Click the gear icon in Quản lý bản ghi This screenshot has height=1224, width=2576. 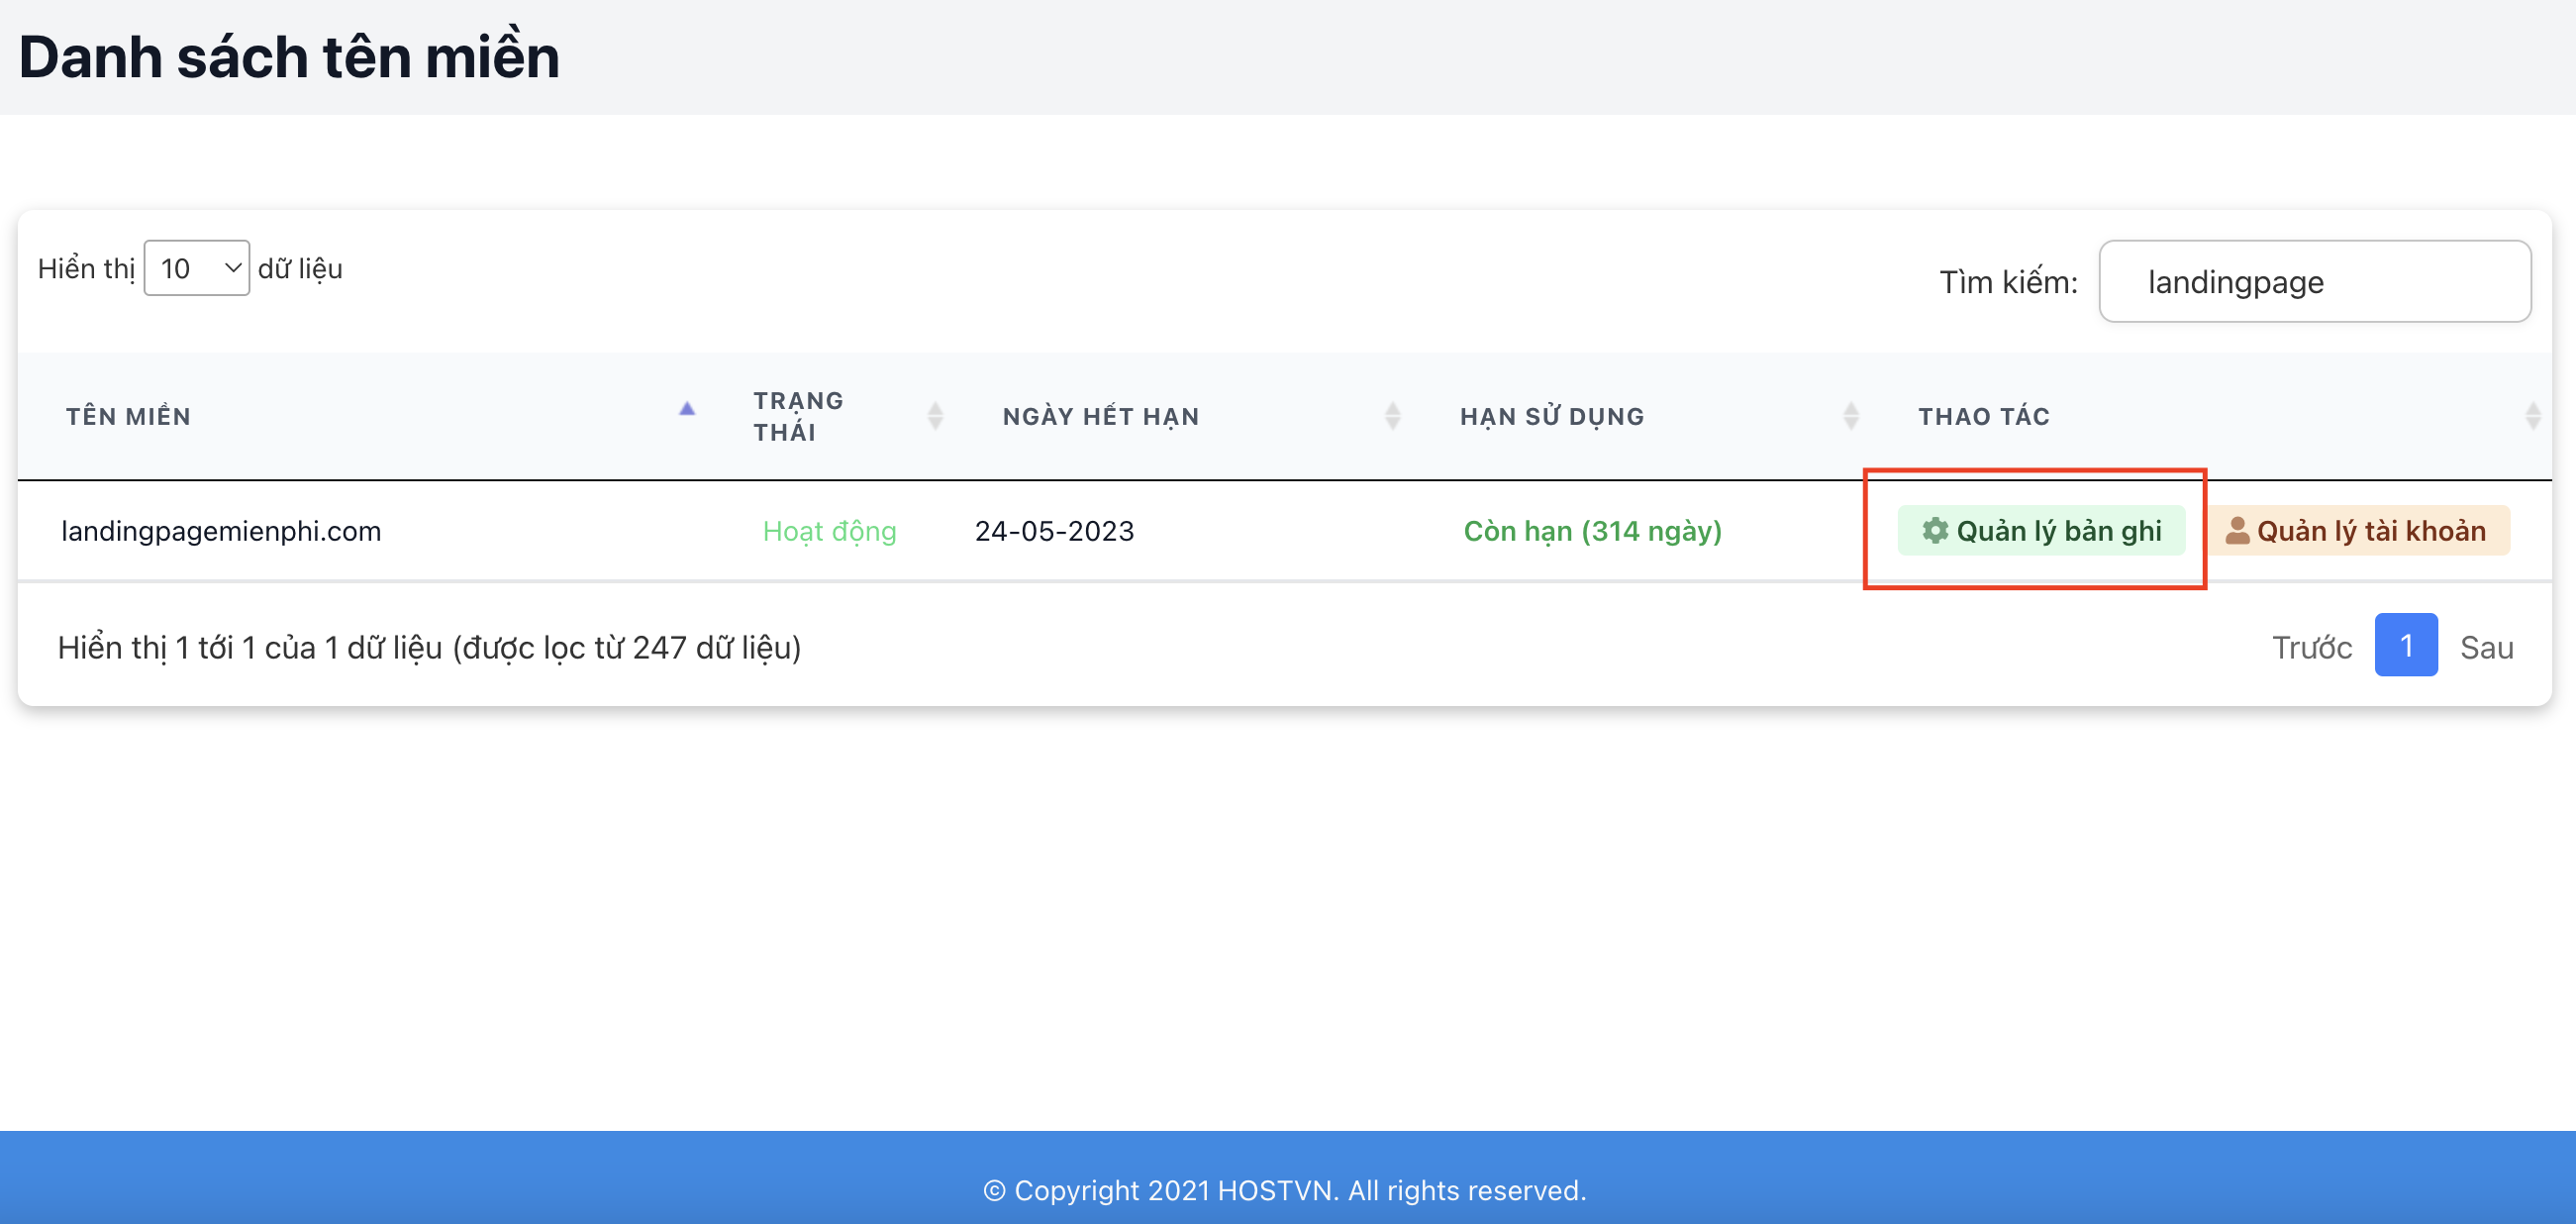click(1935, 530)
